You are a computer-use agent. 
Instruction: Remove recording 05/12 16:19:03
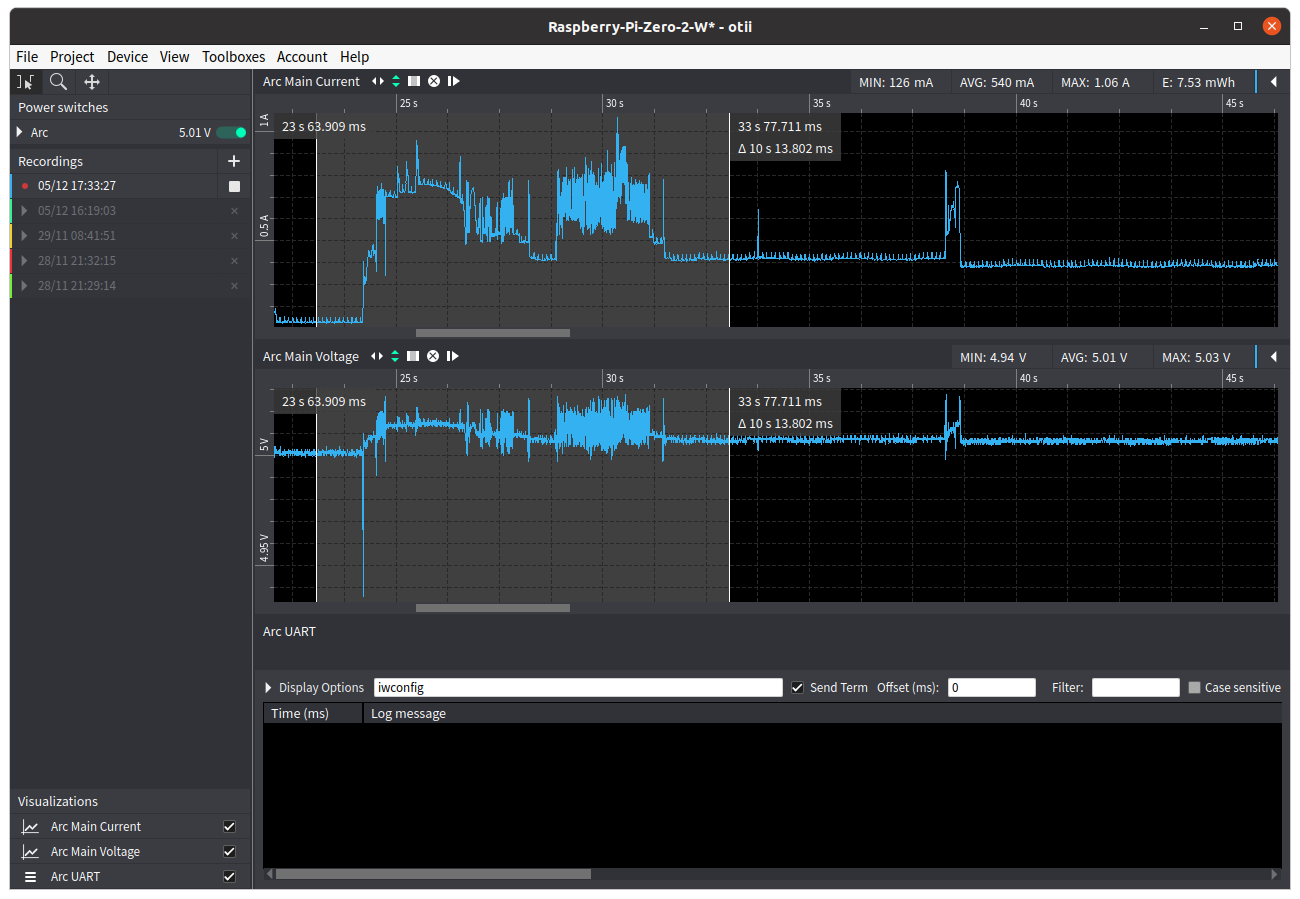point(234,211)
